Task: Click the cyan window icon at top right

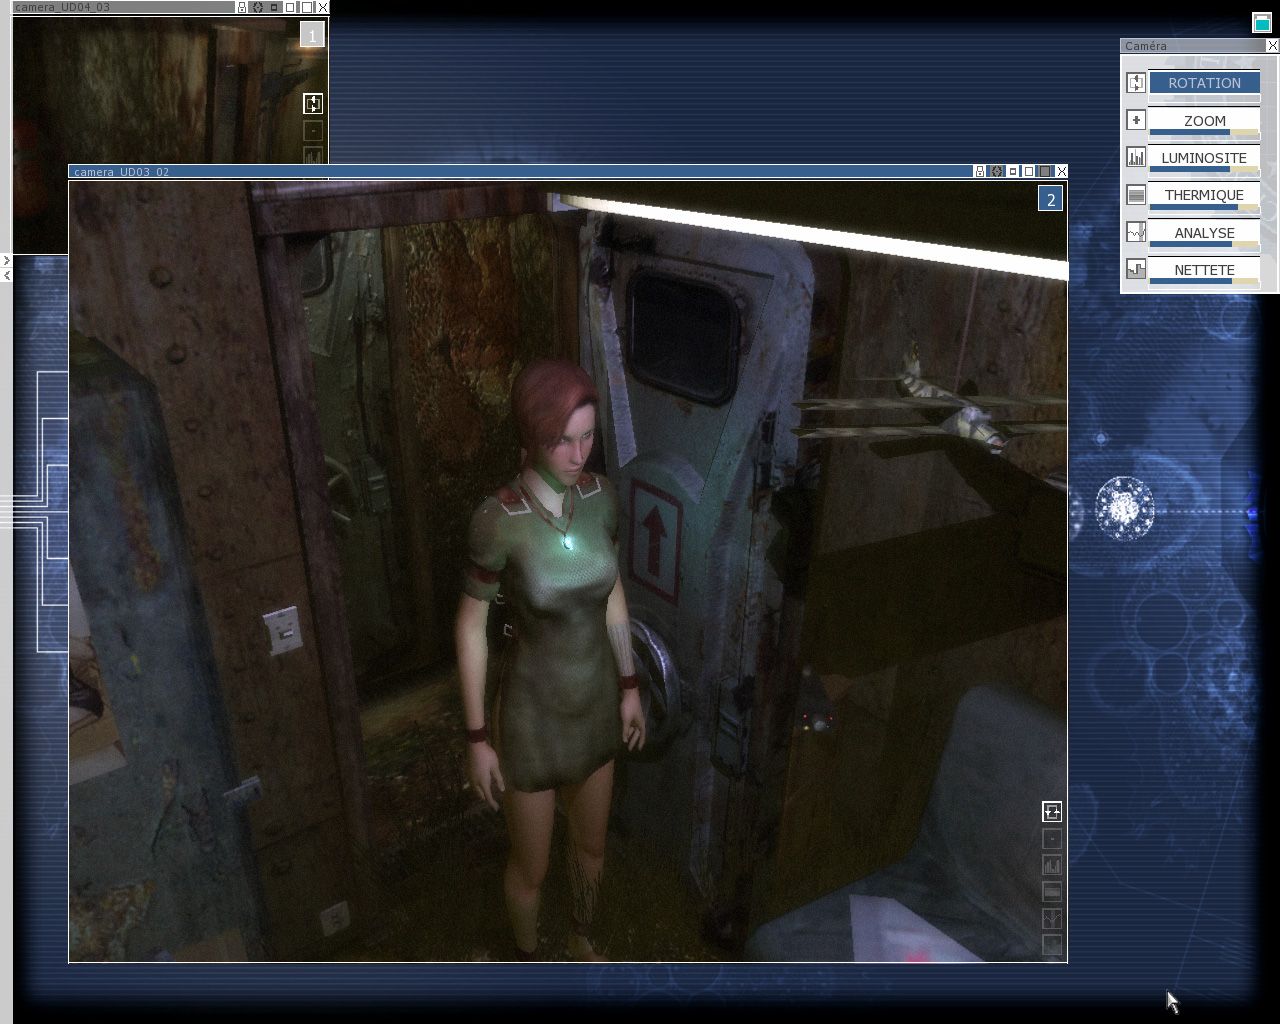Action: (1262, 22)
